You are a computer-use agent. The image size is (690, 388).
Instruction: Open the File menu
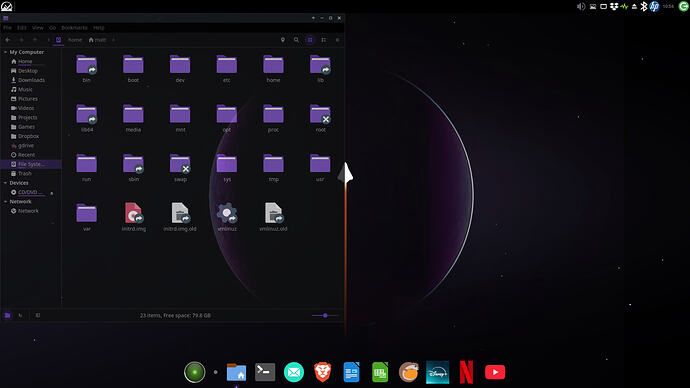pyautogui.click(x=7, y=28)
